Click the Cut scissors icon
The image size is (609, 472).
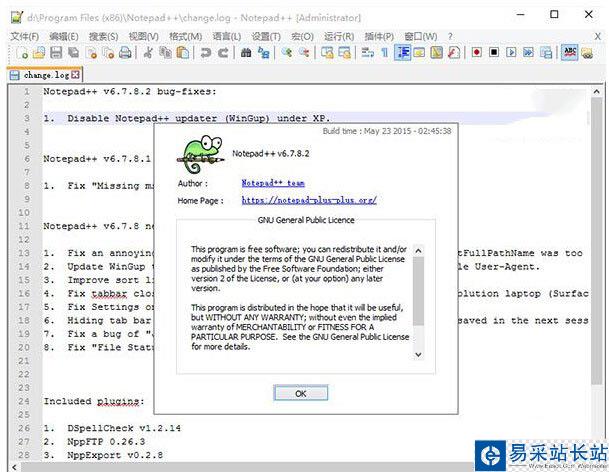coord(148,52)
